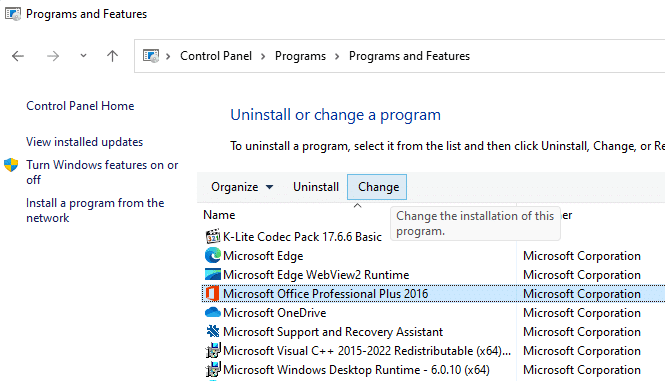Open View installed updates link

[x=84, y=142]
